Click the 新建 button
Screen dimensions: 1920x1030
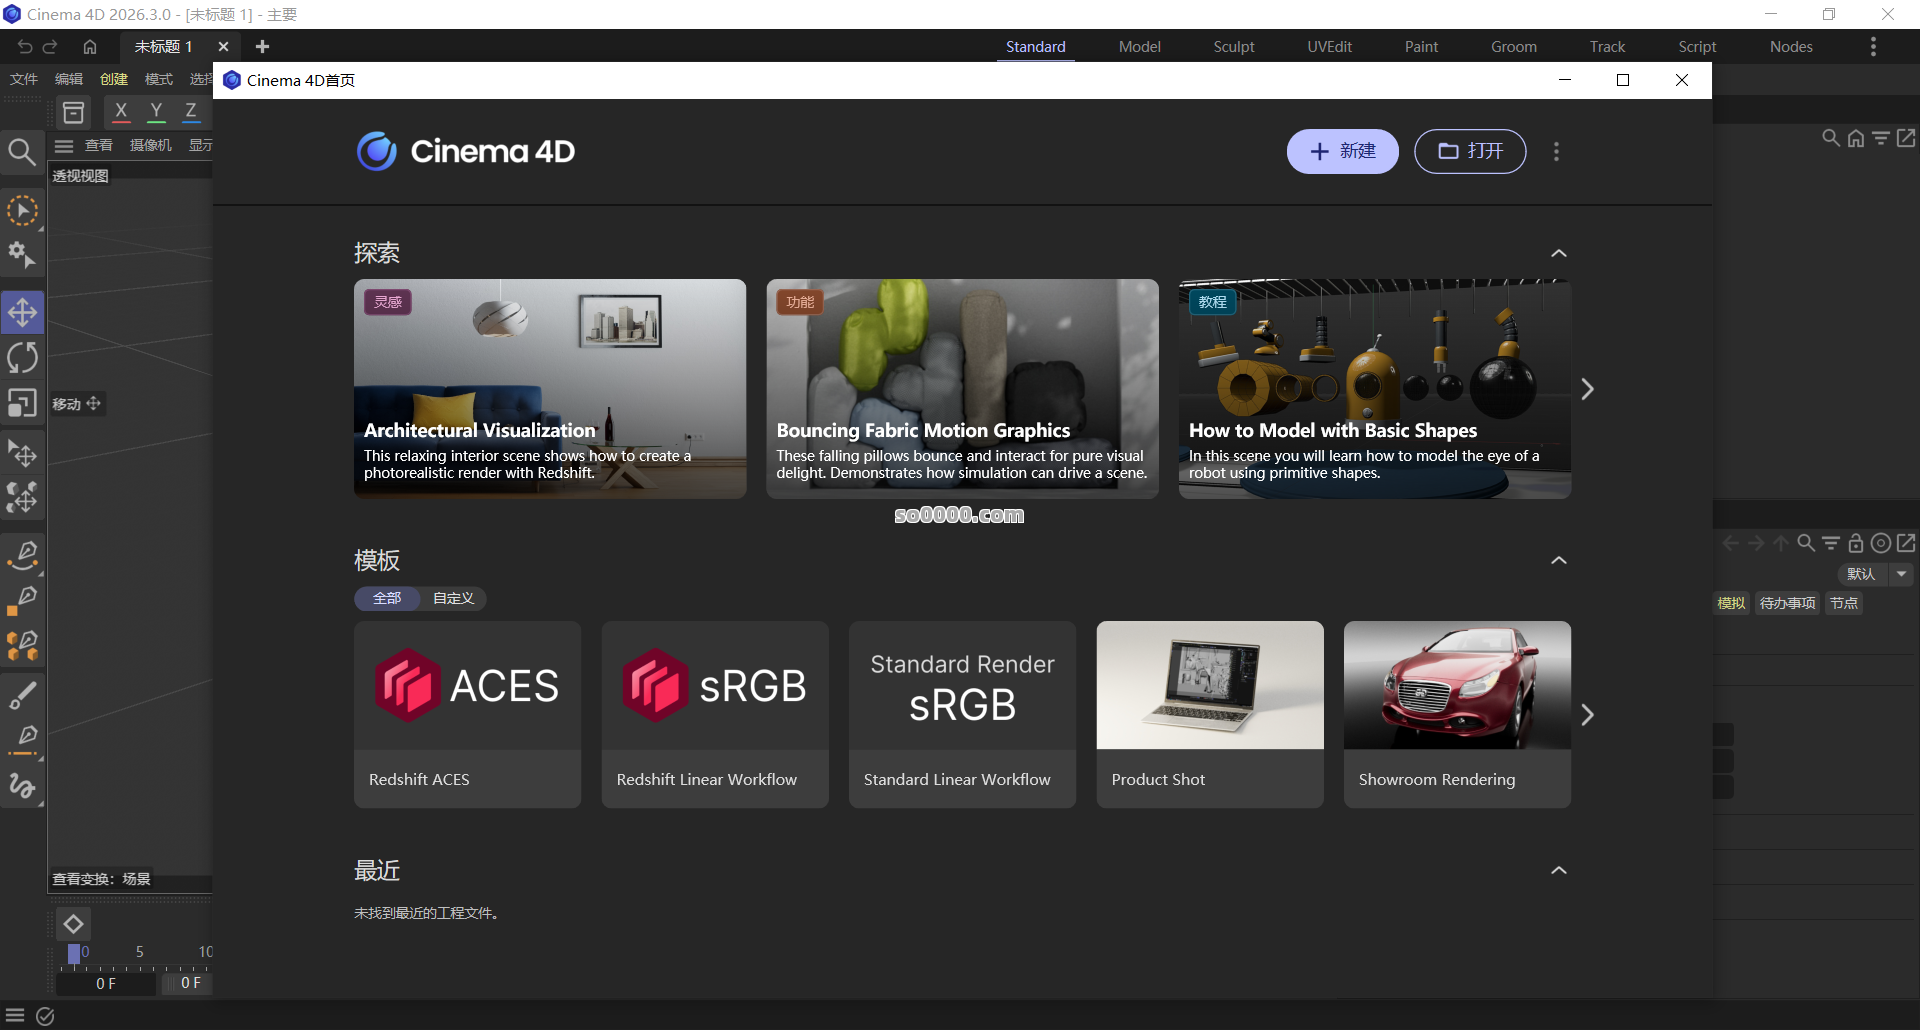click(1342, 151)
